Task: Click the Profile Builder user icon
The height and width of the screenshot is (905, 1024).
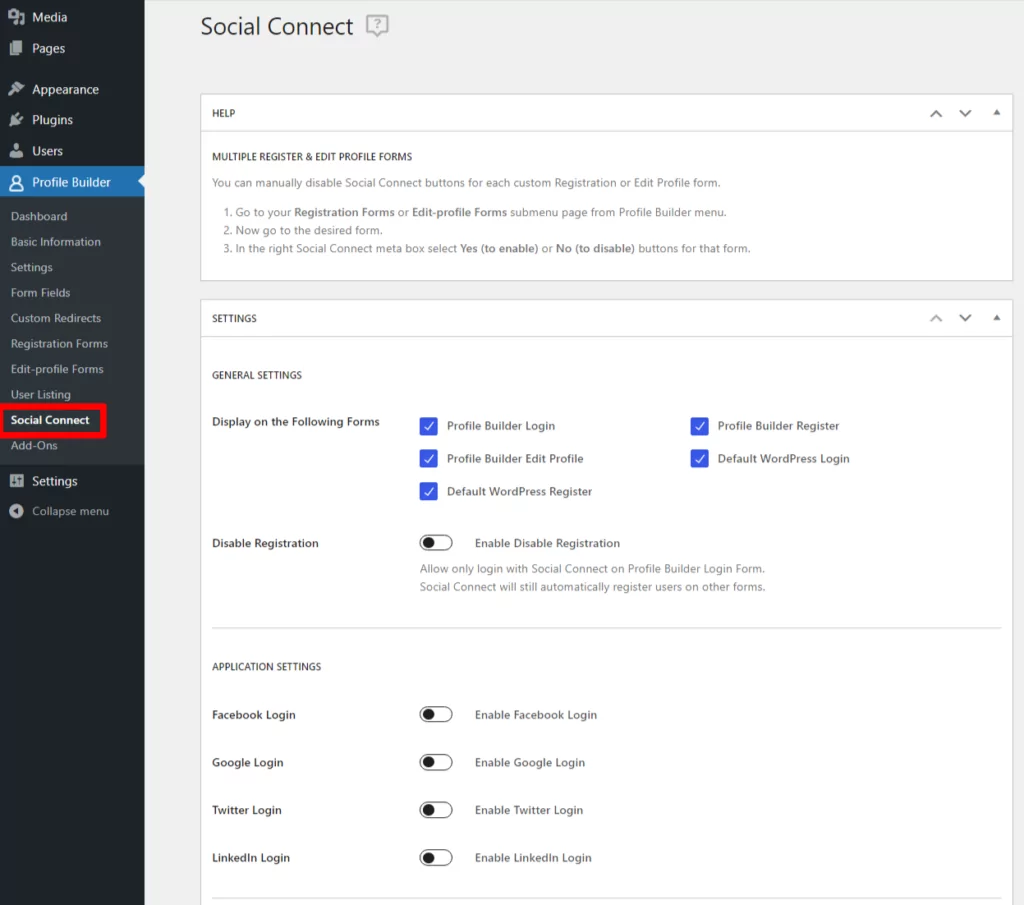Action: click(16, 182)
